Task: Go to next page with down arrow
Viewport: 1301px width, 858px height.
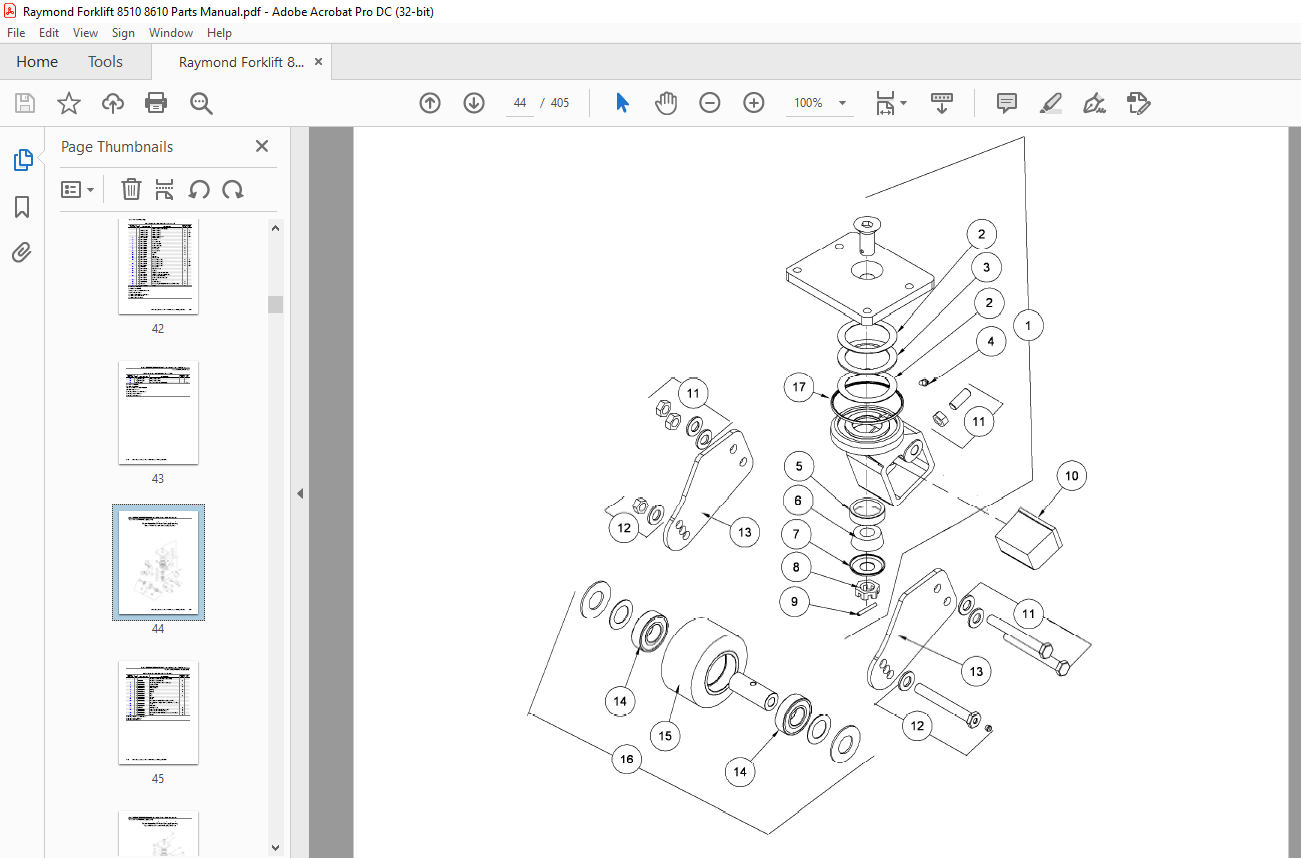Action: click(474, 103)
